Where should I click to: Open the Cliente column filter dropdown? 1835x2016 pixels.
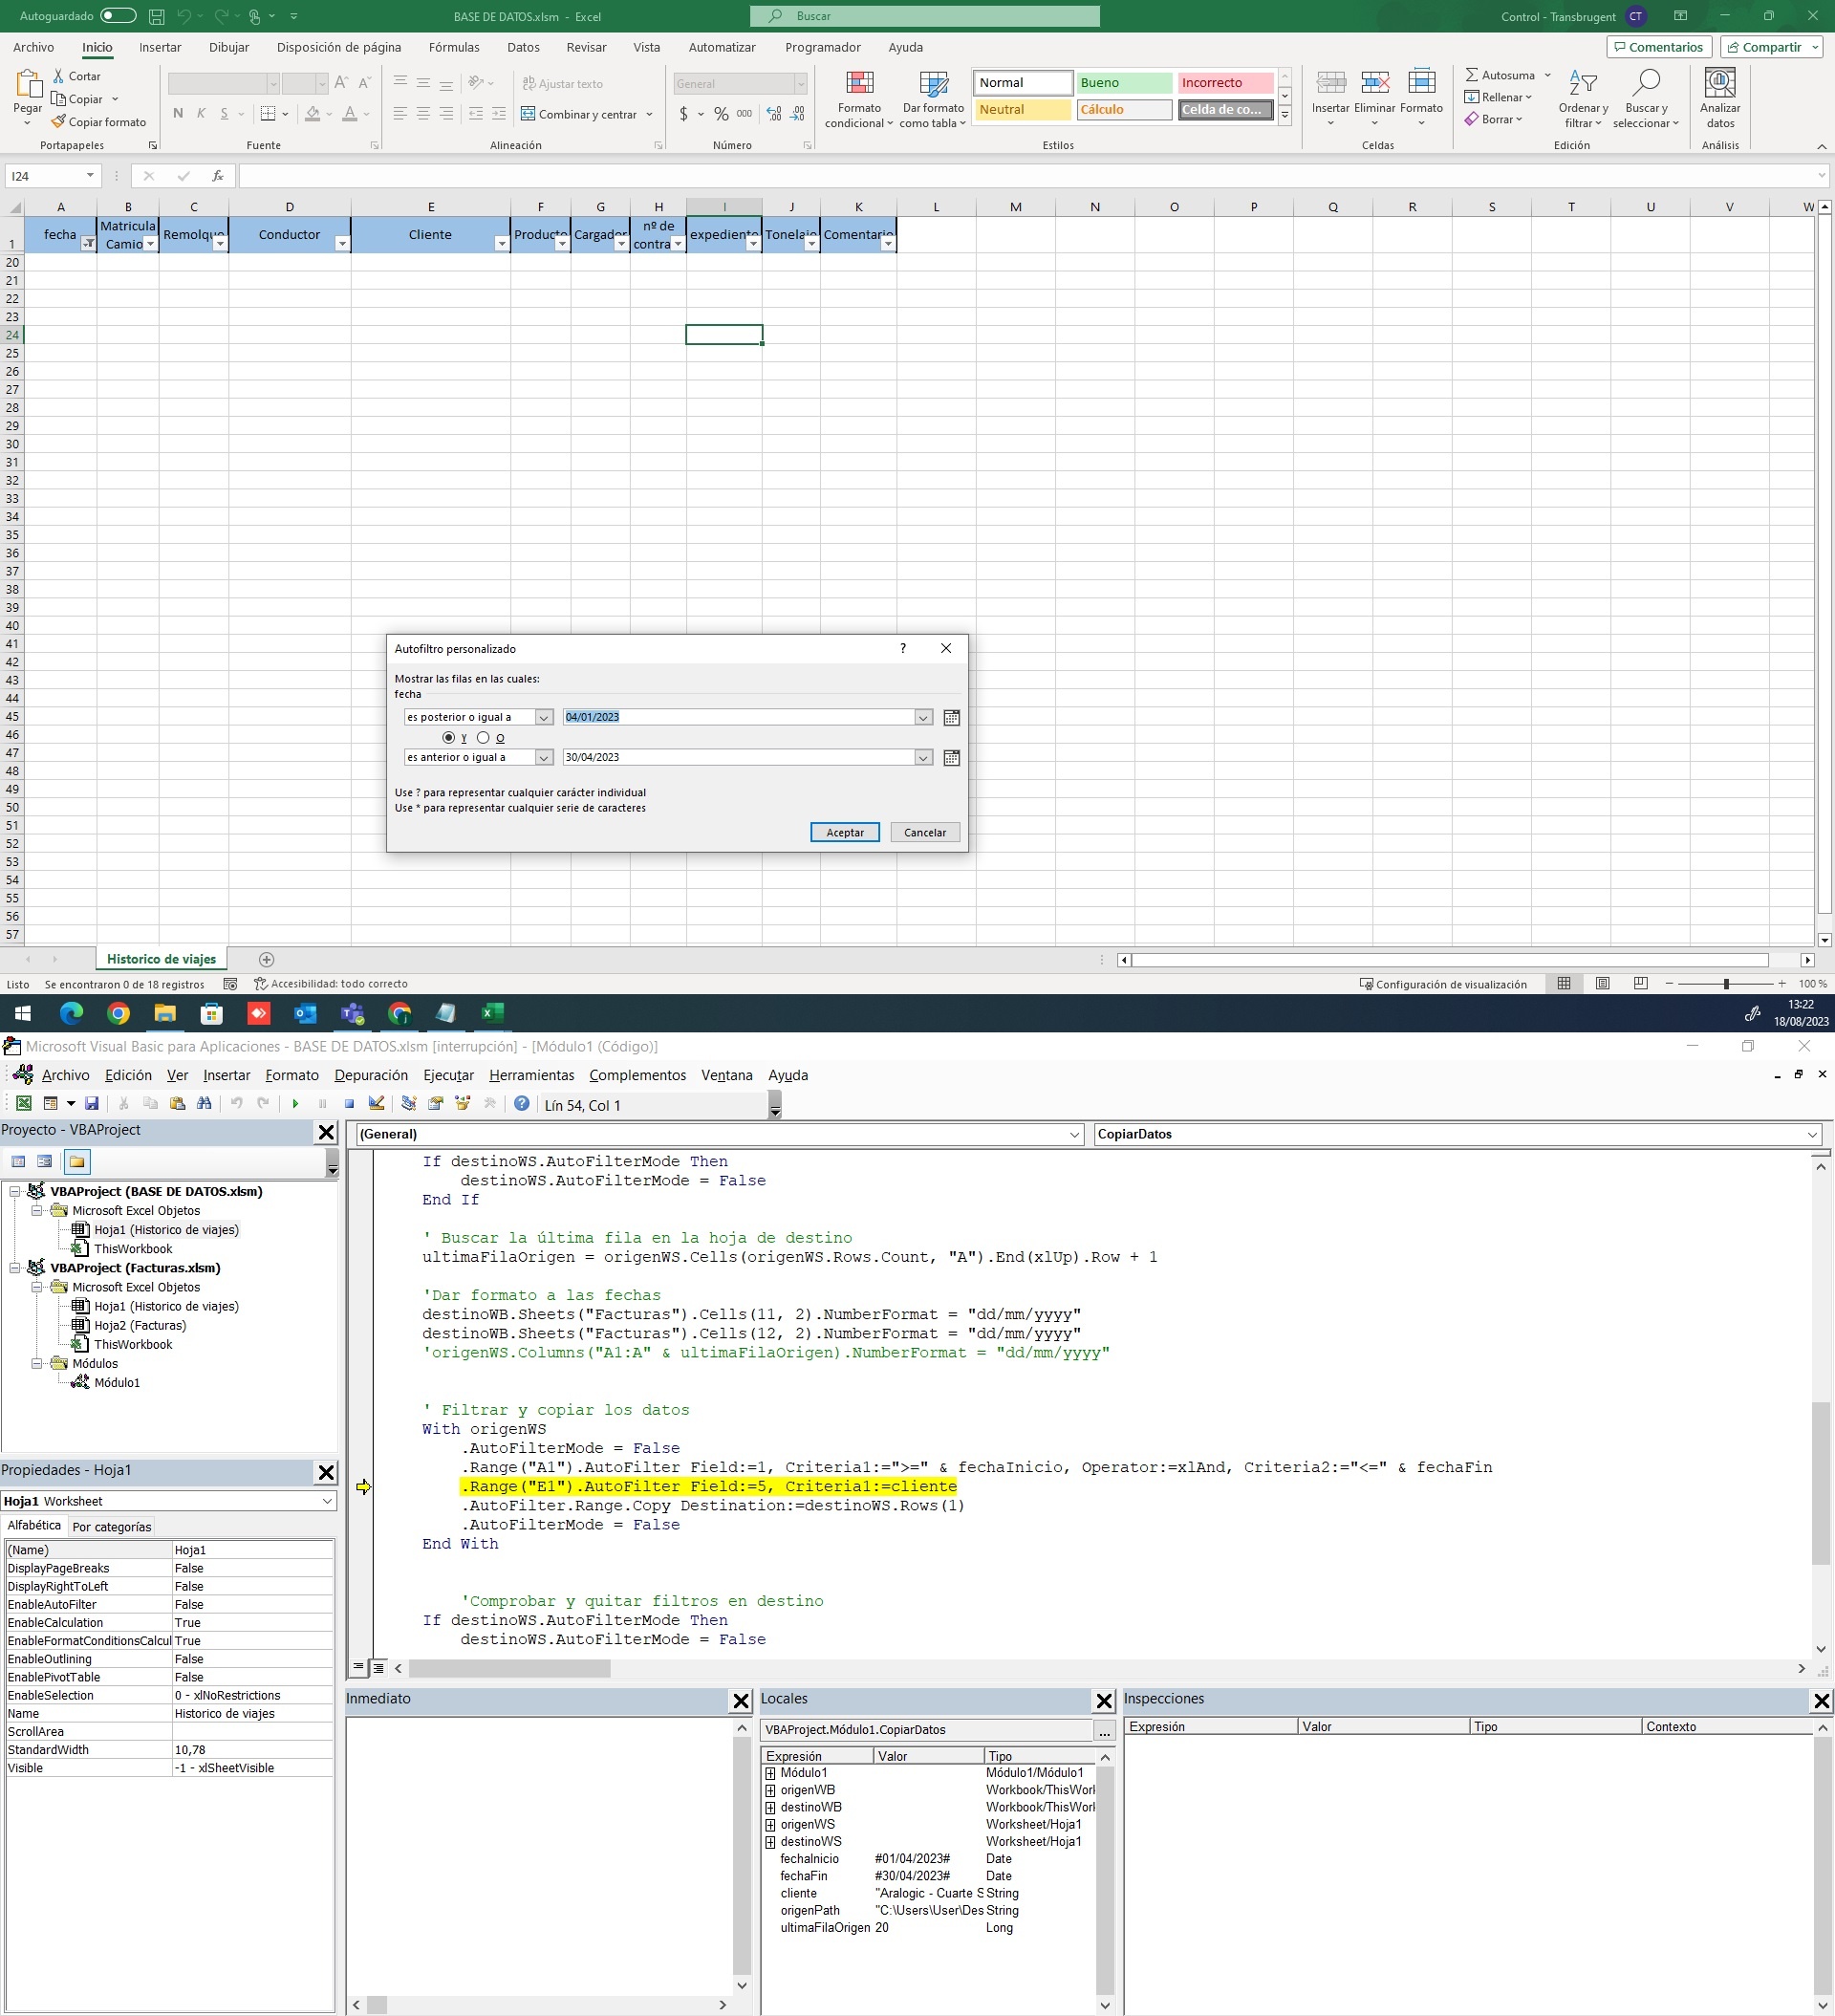tap(502, 244)
